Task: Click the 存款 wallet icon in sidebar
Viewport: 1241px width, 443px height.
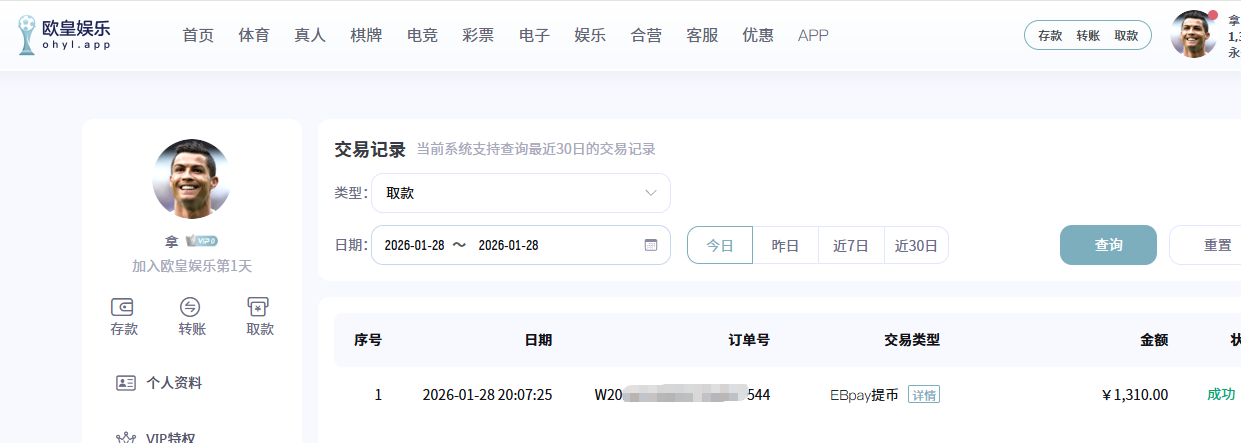Action: 124,307
